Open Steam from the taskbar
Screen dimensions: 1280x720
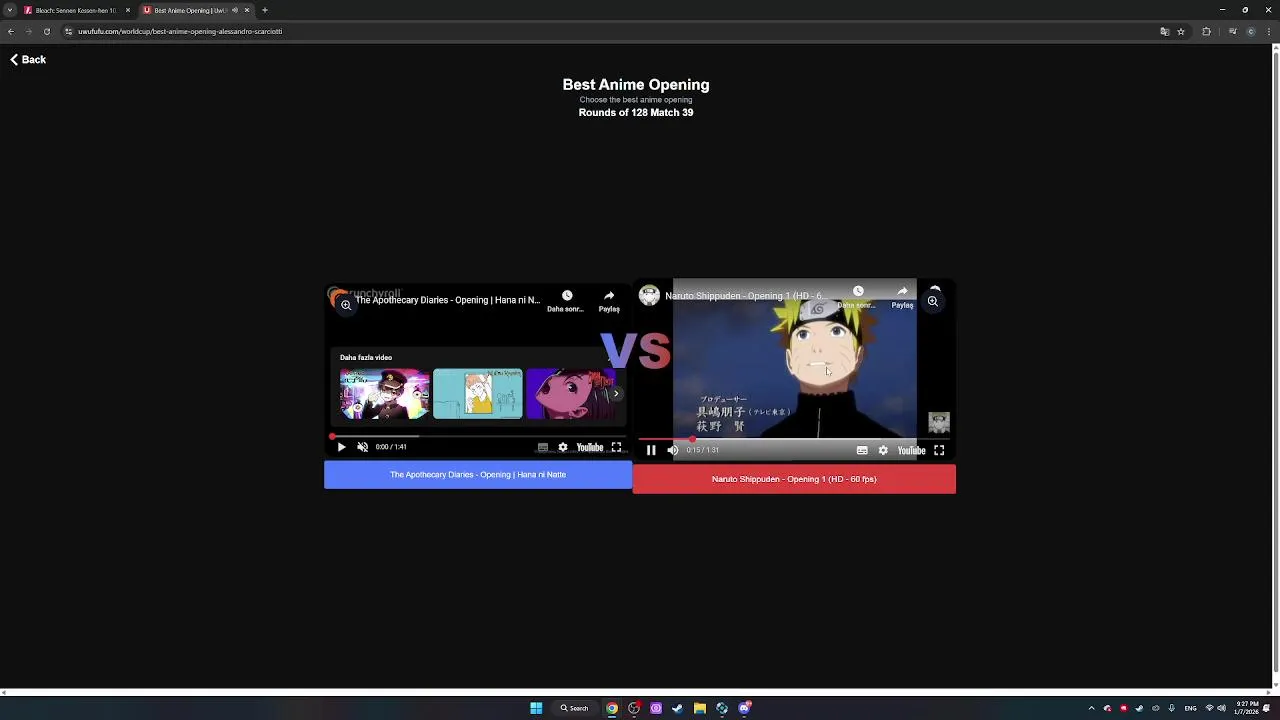pyautogui.click(x=678, y=708)
